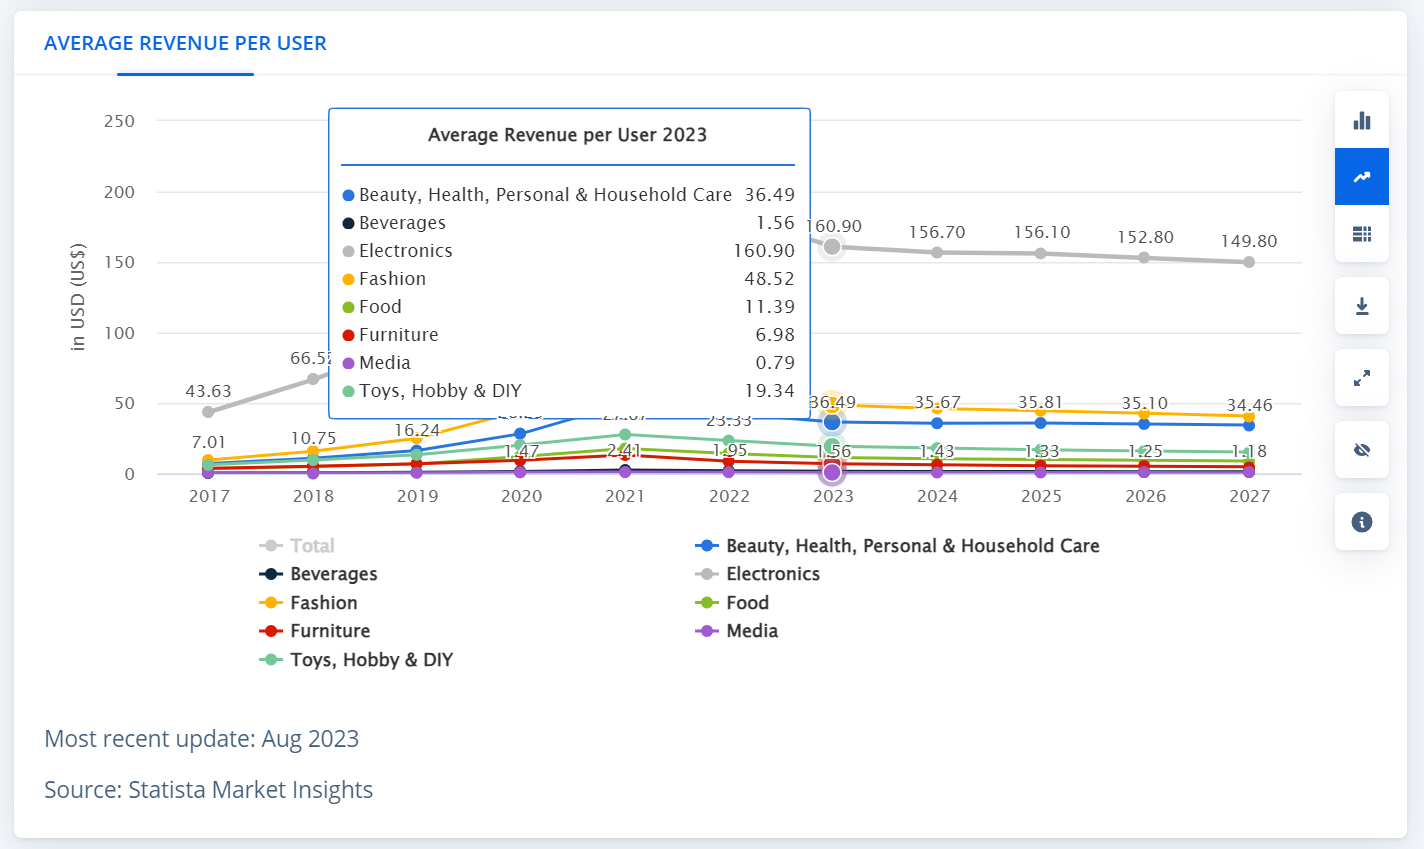Click the Electronics 2024 point labeled 156.70
Viewport: 1424px width, 849px height.
click(937, 253)
